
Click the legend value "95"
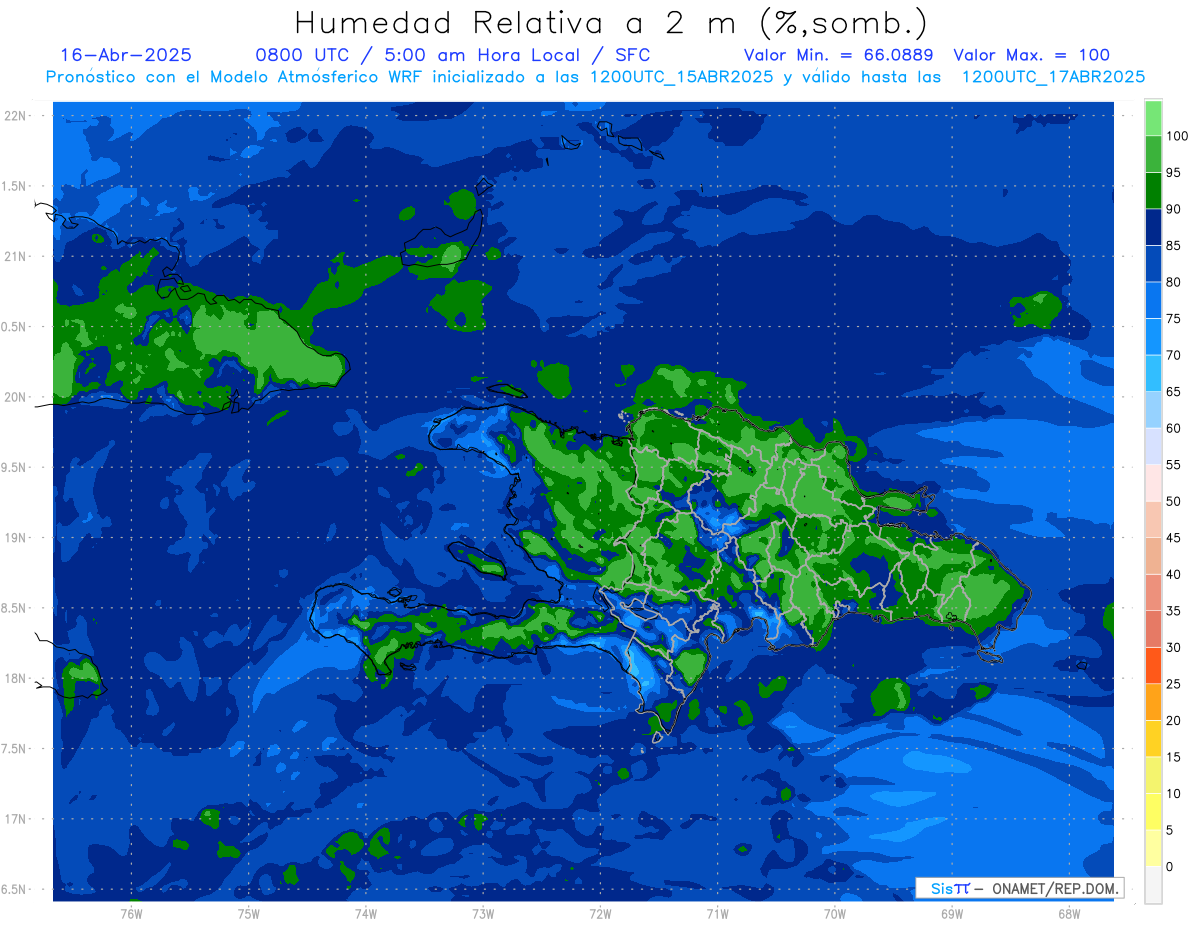click(x=1173, y=172)
